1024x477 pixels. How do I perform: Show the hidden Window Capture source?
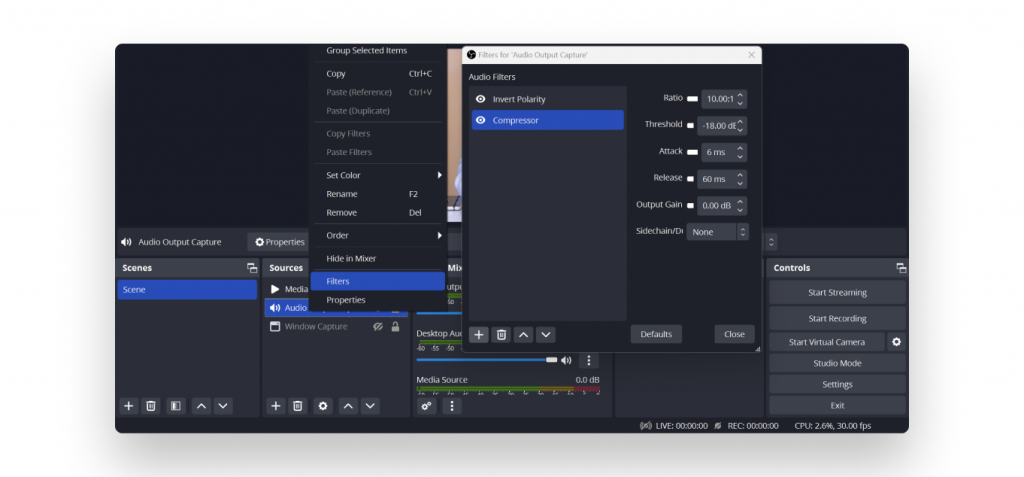tap(377, 327)
